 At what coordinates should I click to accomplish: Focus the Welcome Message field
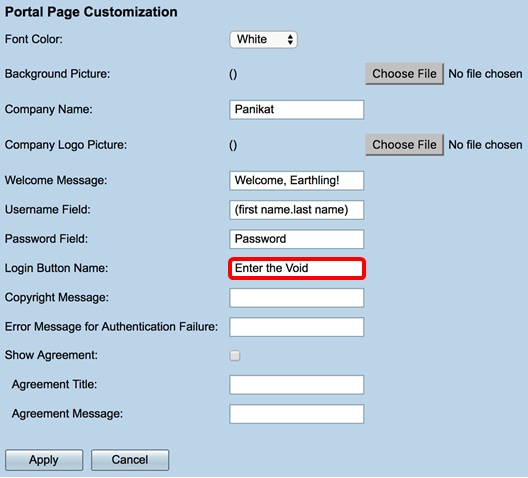297,180
